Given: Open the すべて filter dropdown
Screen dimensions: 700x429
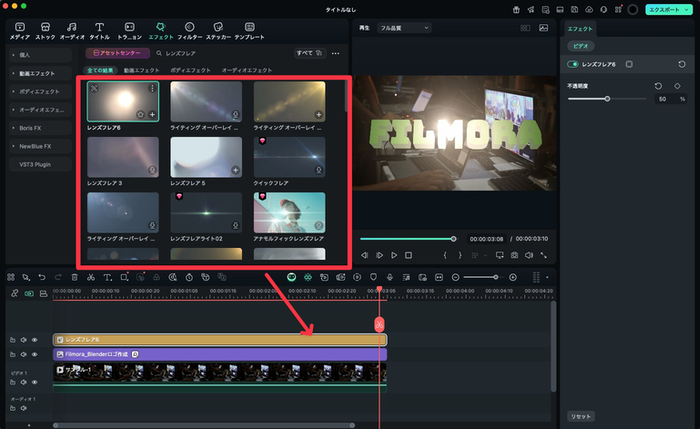Looking at the screenshot, I should point(311,53).
